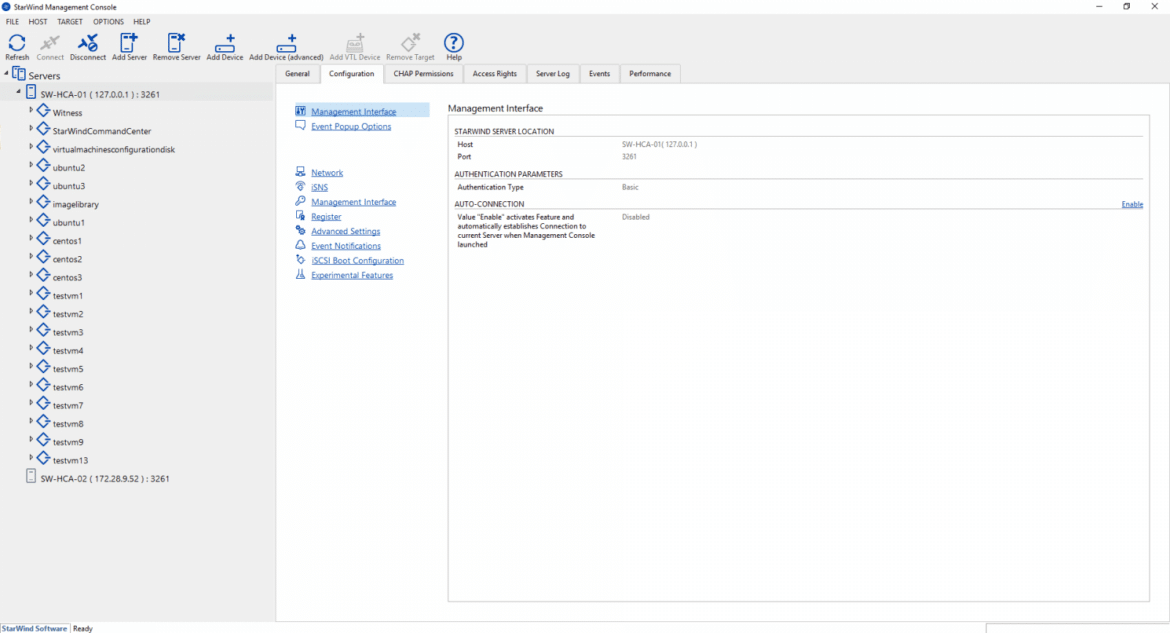Select the ubuntu3 target
1170x633 pixels.
click(x=69, y=186)
